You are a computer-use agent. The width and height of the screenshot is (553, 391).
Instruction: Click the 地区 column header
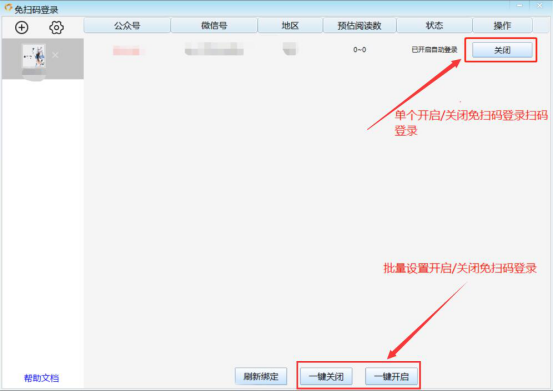(x=290, y=25)
